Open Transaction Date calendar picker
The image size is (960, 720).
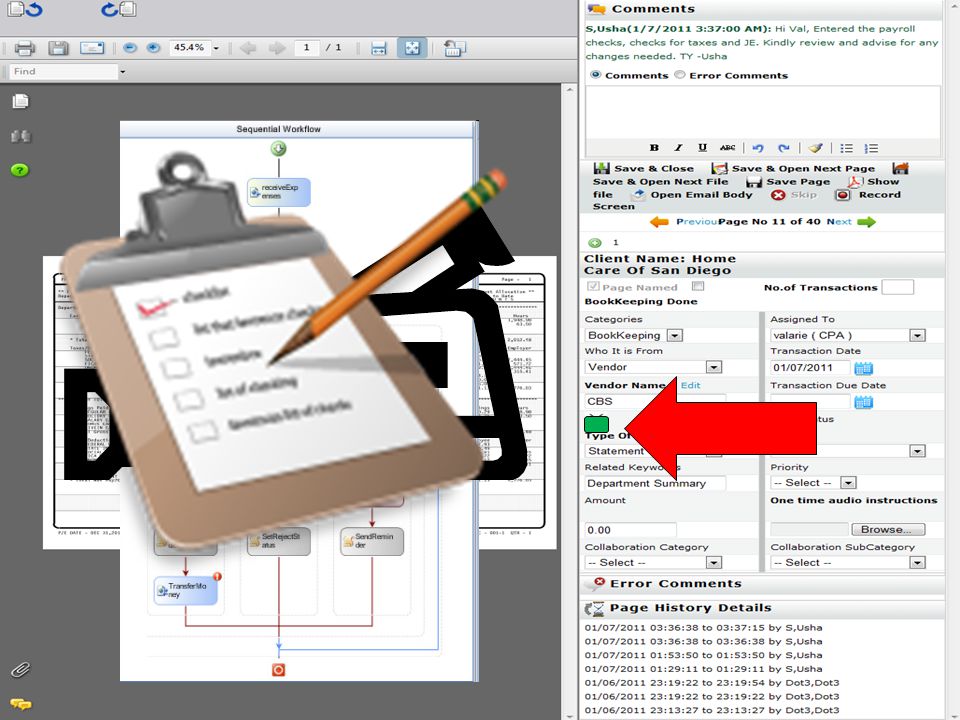point(863,368)
